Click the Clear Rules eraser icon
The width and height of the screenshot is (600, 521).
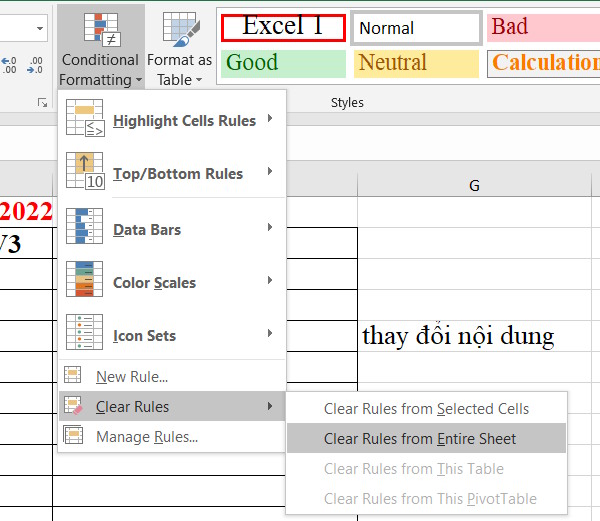pos(73,405)
